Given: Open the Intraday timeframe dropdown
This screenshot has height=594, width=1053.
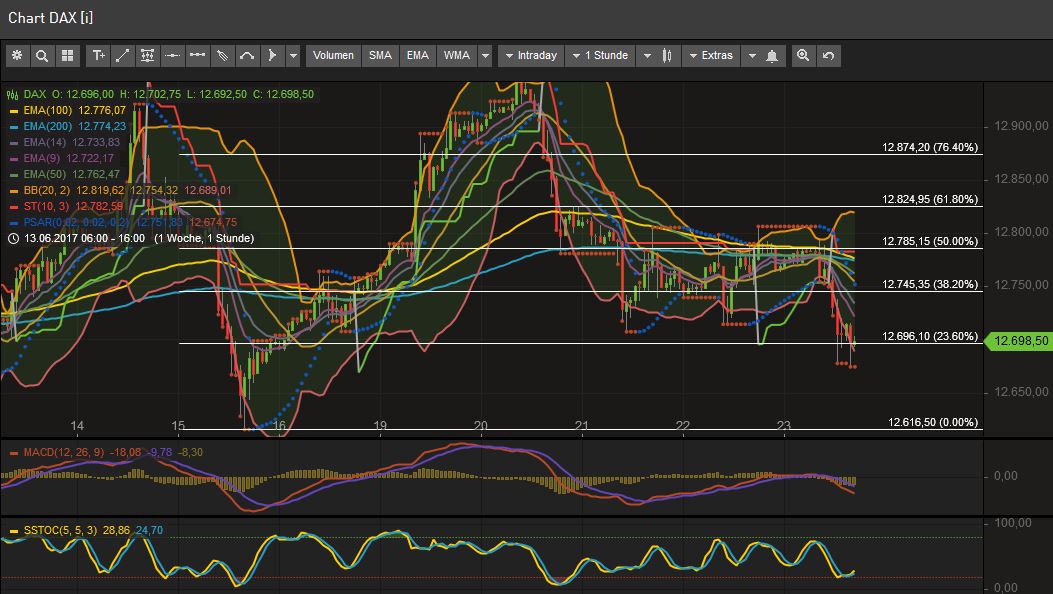Looking at the screenshot, I should 530,56.
